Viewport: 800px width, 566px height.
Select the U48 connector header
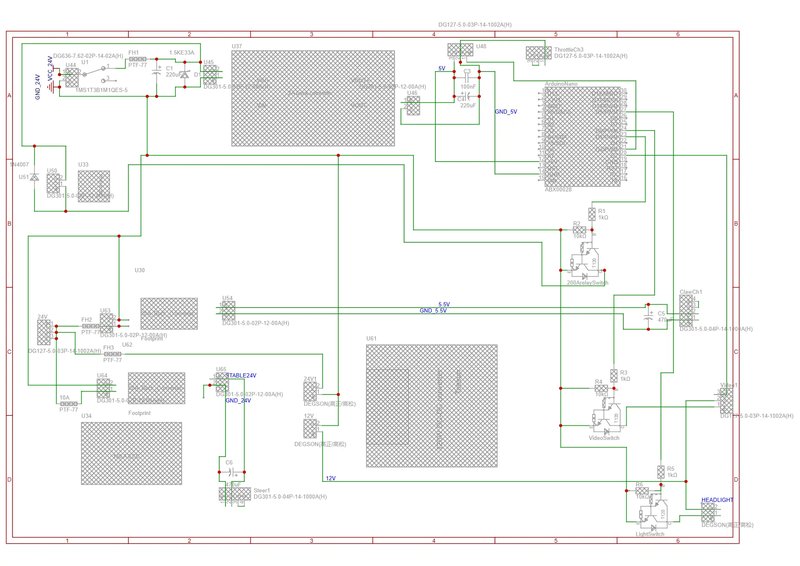point(460,50)
